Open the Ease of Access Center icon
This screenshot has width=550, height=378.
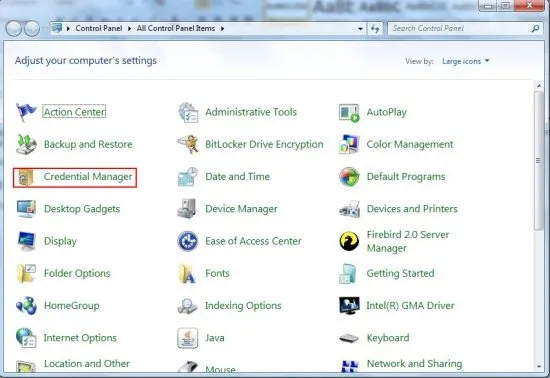pyautogui.click(x=188, y=241)
